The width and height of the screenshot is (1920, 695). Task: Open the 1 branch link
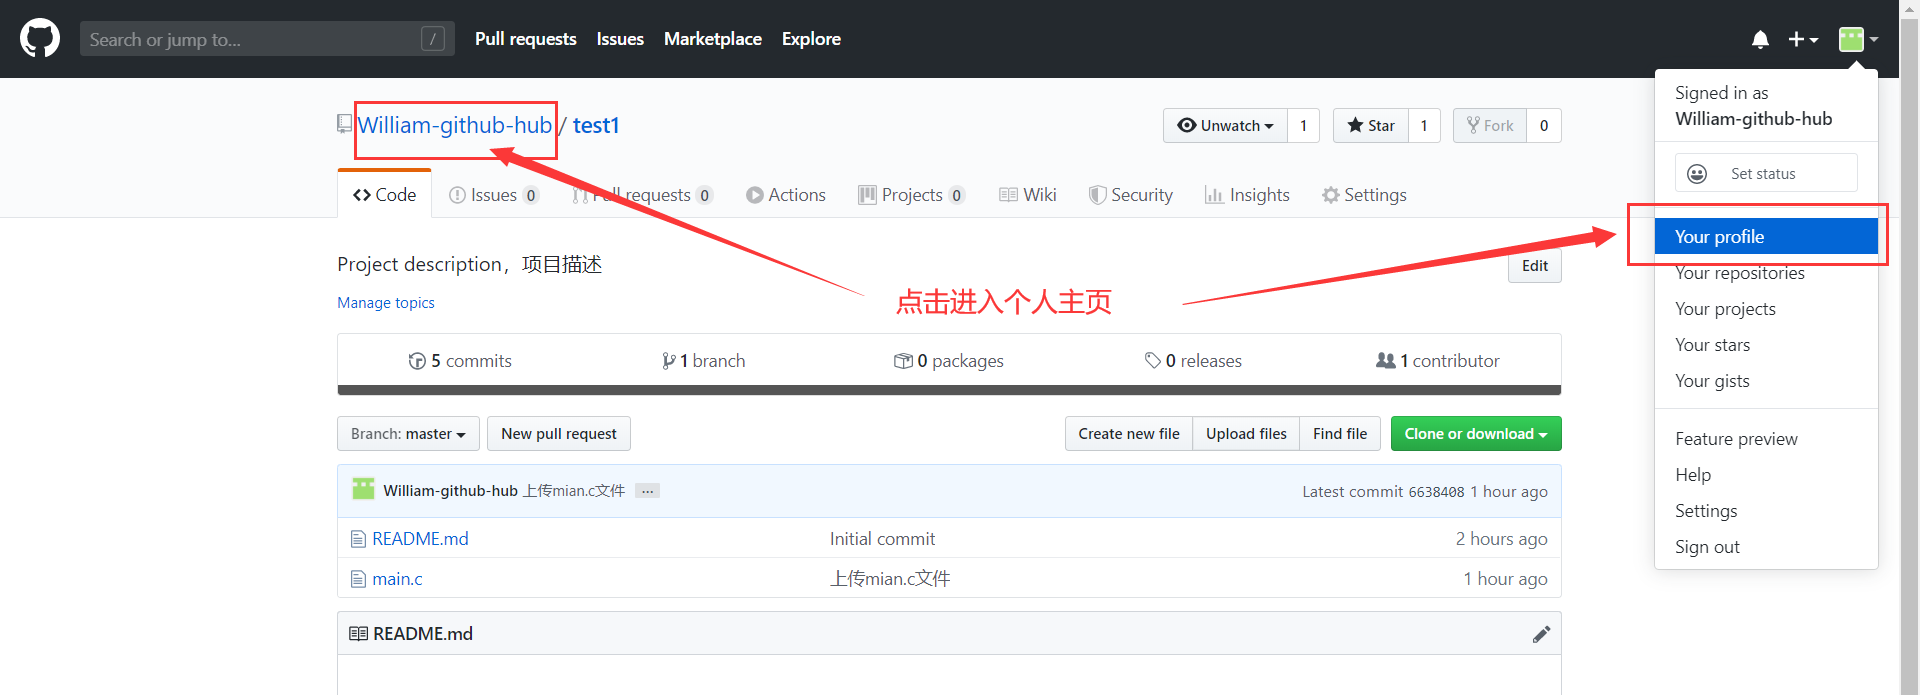[703, 361]
